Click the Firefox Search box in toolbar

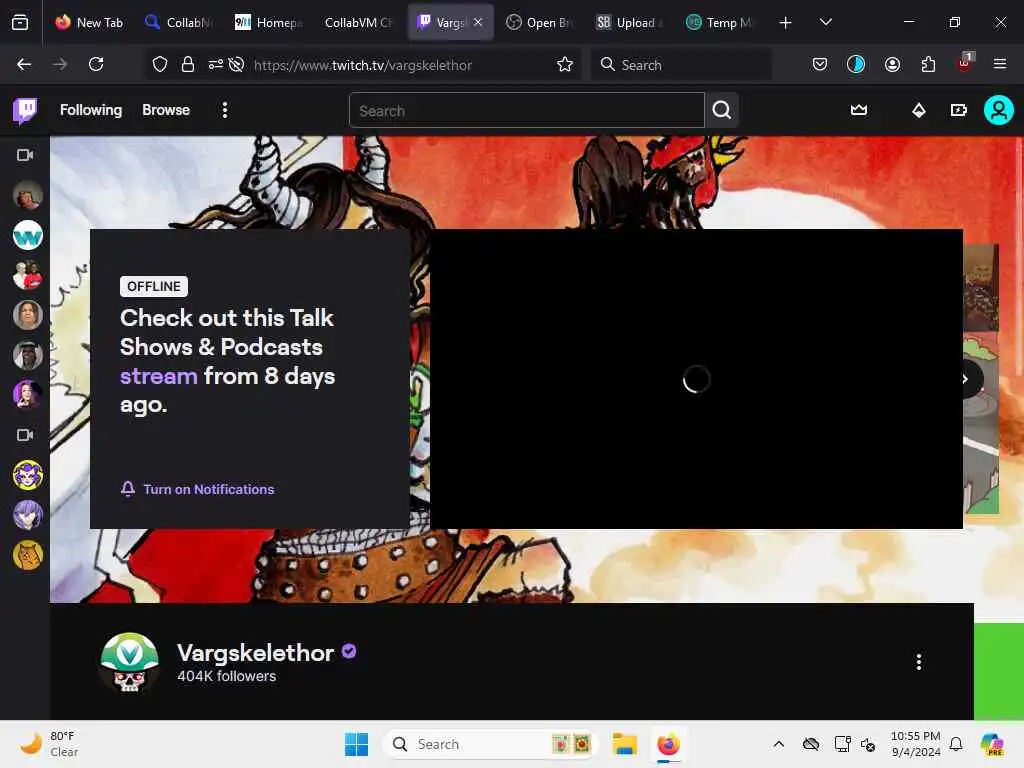coord(681,65)
